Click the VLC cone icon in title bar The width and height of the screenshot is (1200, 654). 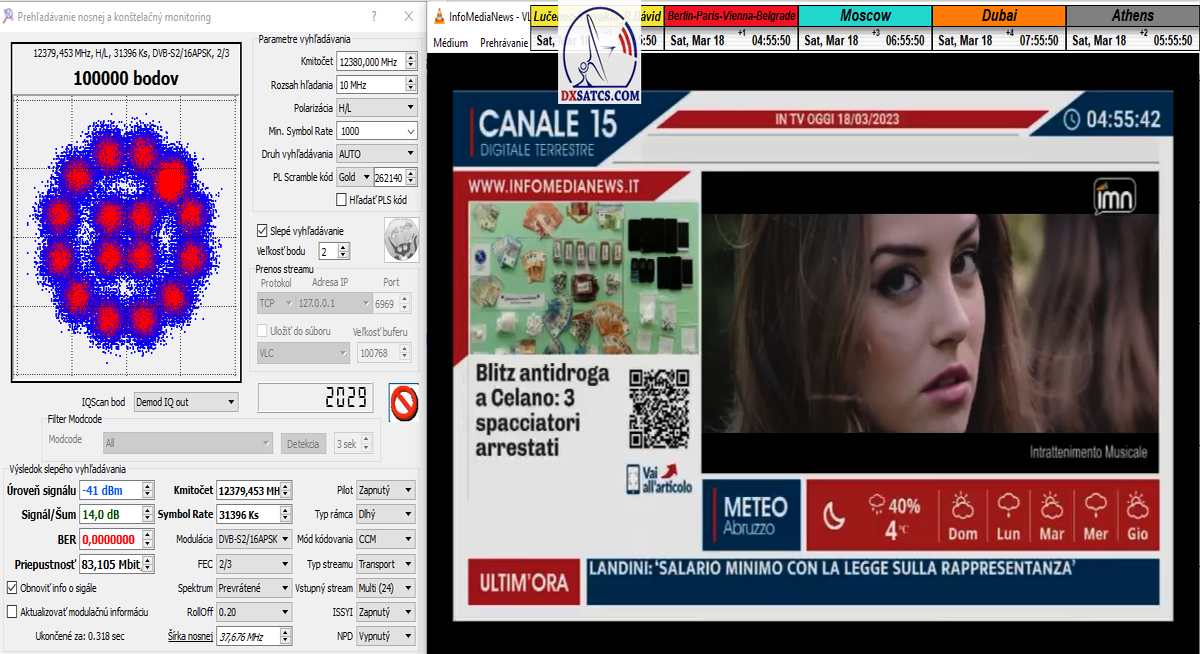(x=438, y=16)
